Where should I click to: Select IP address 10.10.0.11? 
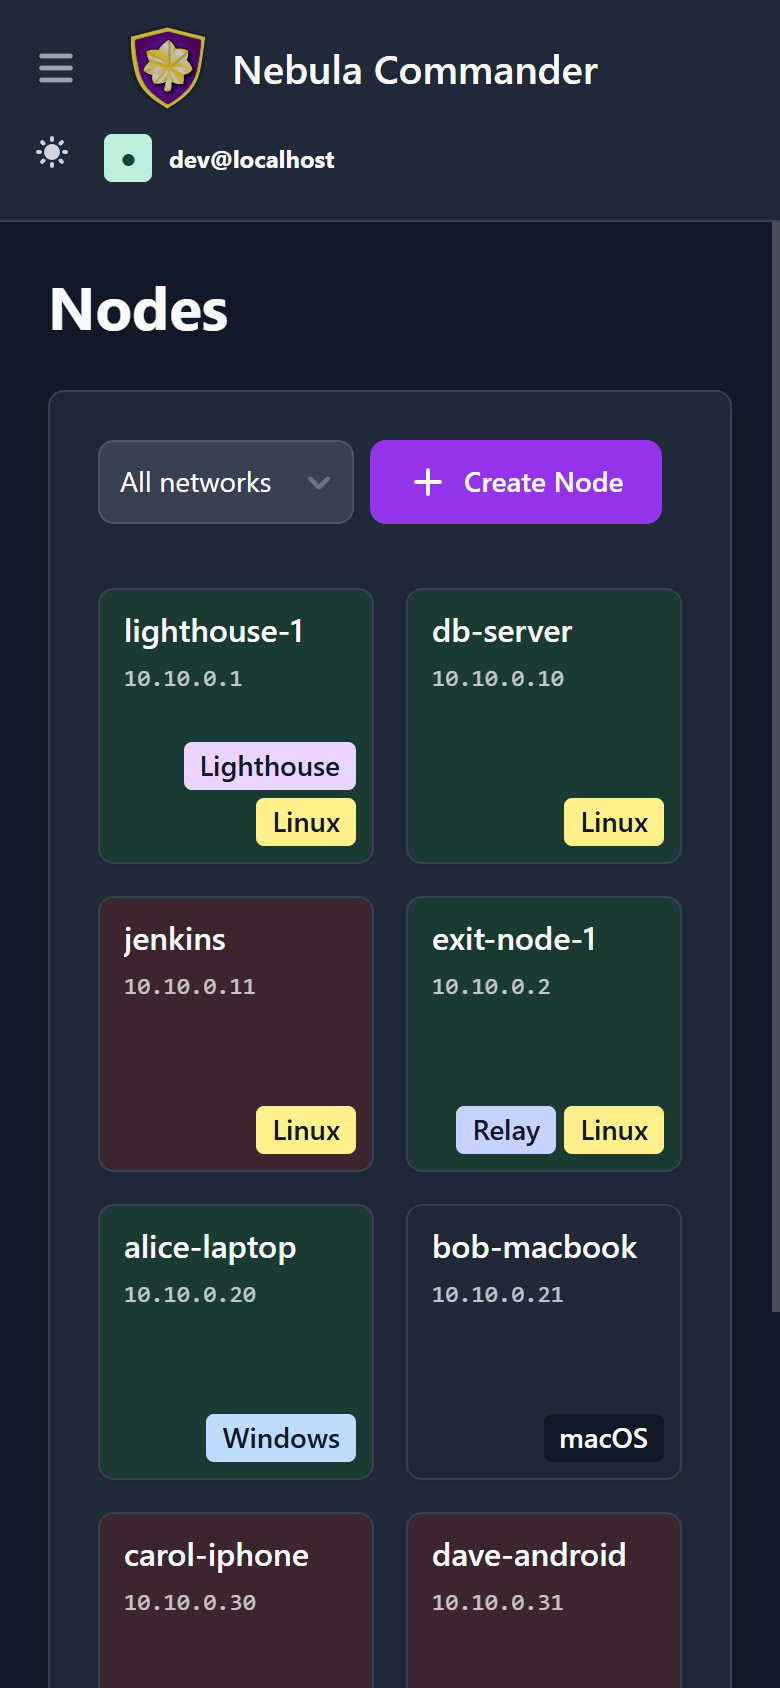point(190,987)
